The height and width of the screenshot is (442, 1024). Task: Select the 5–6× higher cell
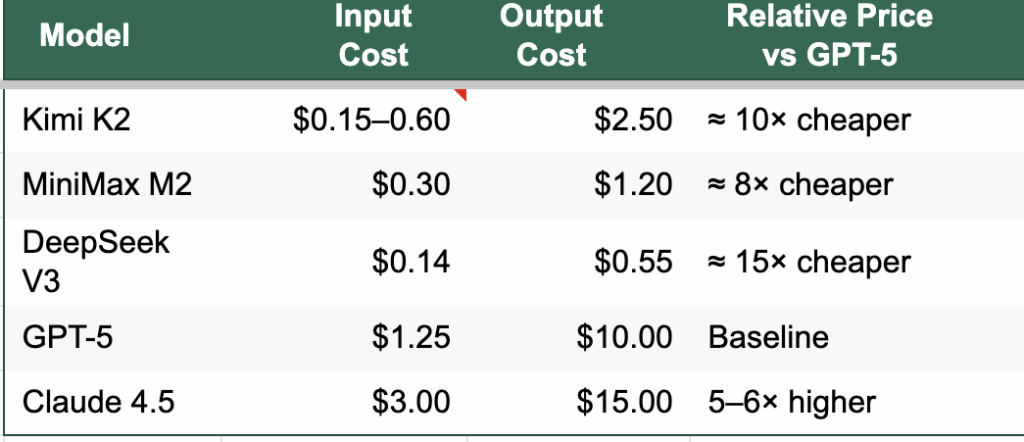tap(792, 403)
